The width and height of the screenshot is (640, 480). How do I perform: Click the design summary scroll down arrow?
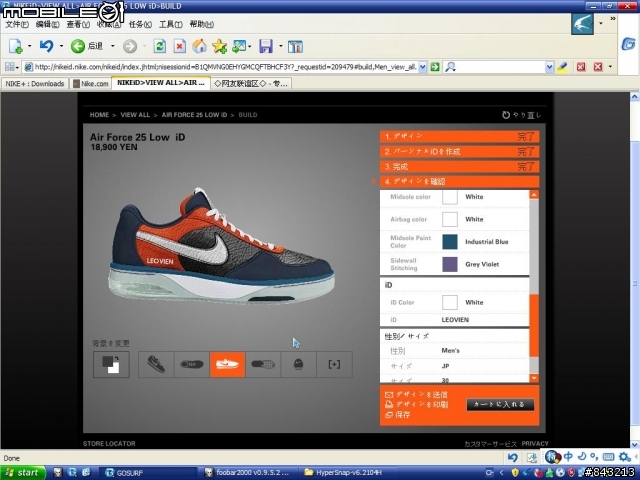click(534, 378)
